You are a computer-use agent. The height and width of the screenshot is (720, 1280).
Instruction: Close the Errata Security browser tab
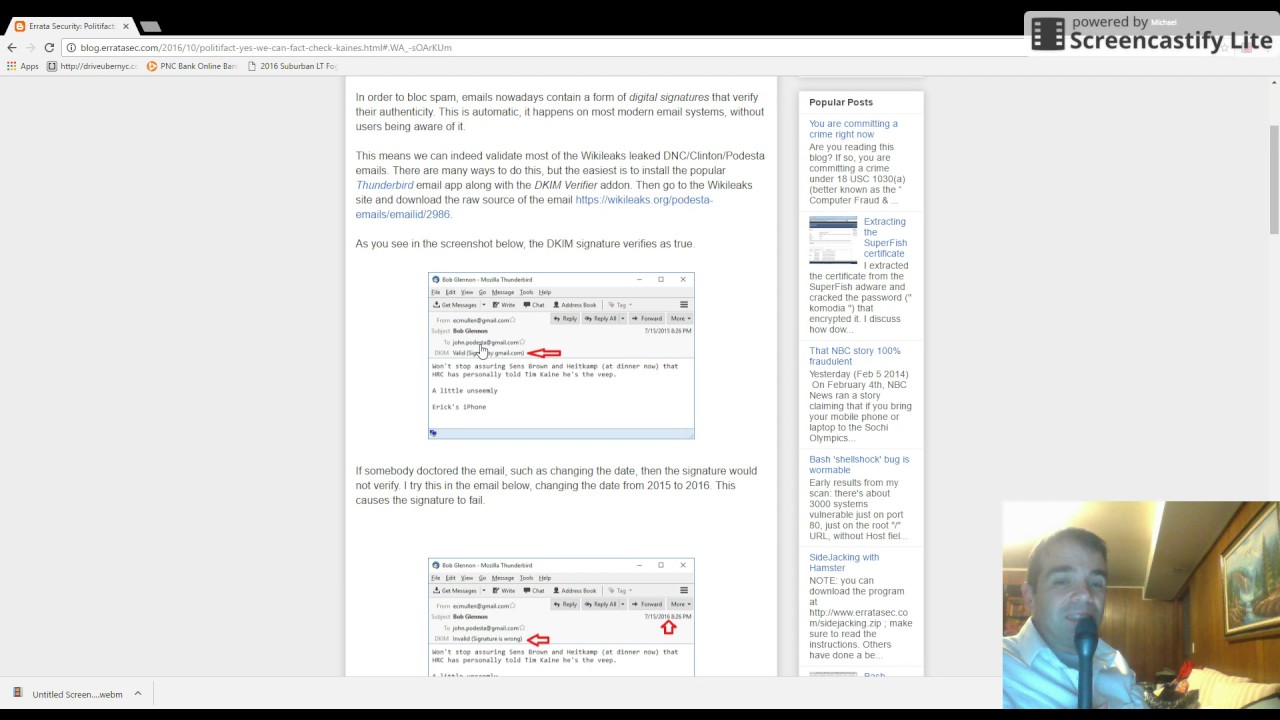click(x=126, y=26)
